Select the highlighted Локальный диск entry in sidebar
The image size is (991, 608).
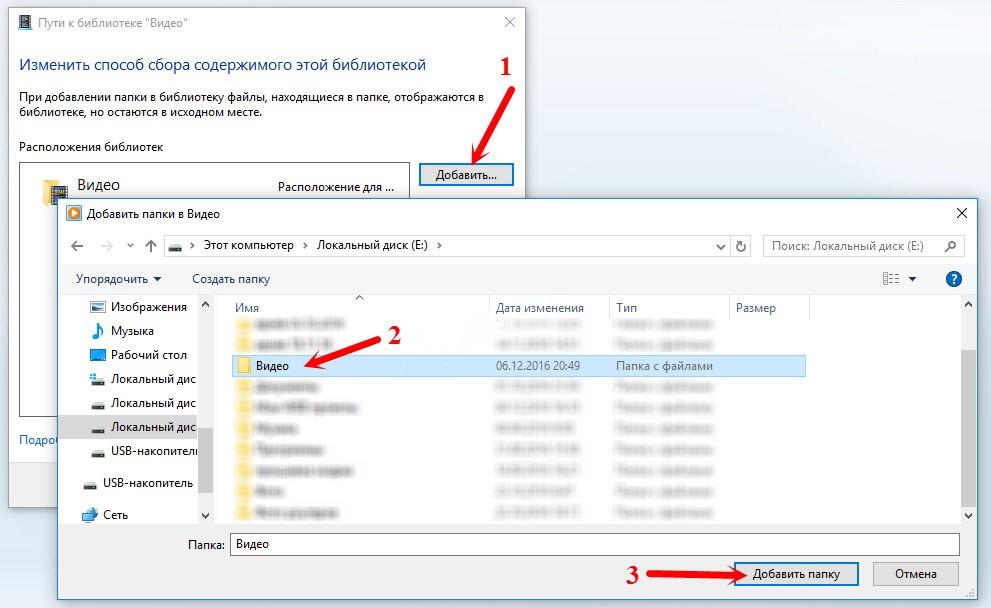click(x=128, y=427)
